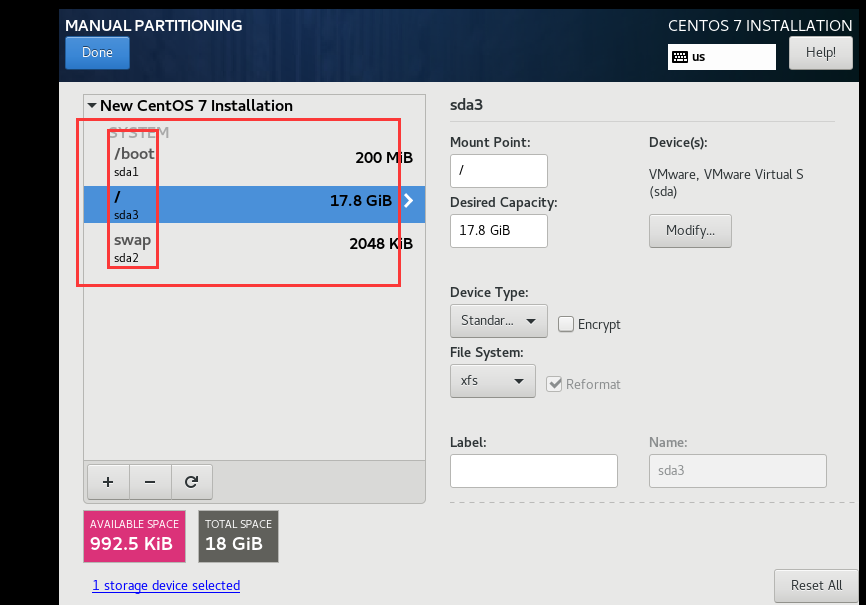Click into the Label text field
Viewport: 866px width, 605px height.
coord(534,471)
